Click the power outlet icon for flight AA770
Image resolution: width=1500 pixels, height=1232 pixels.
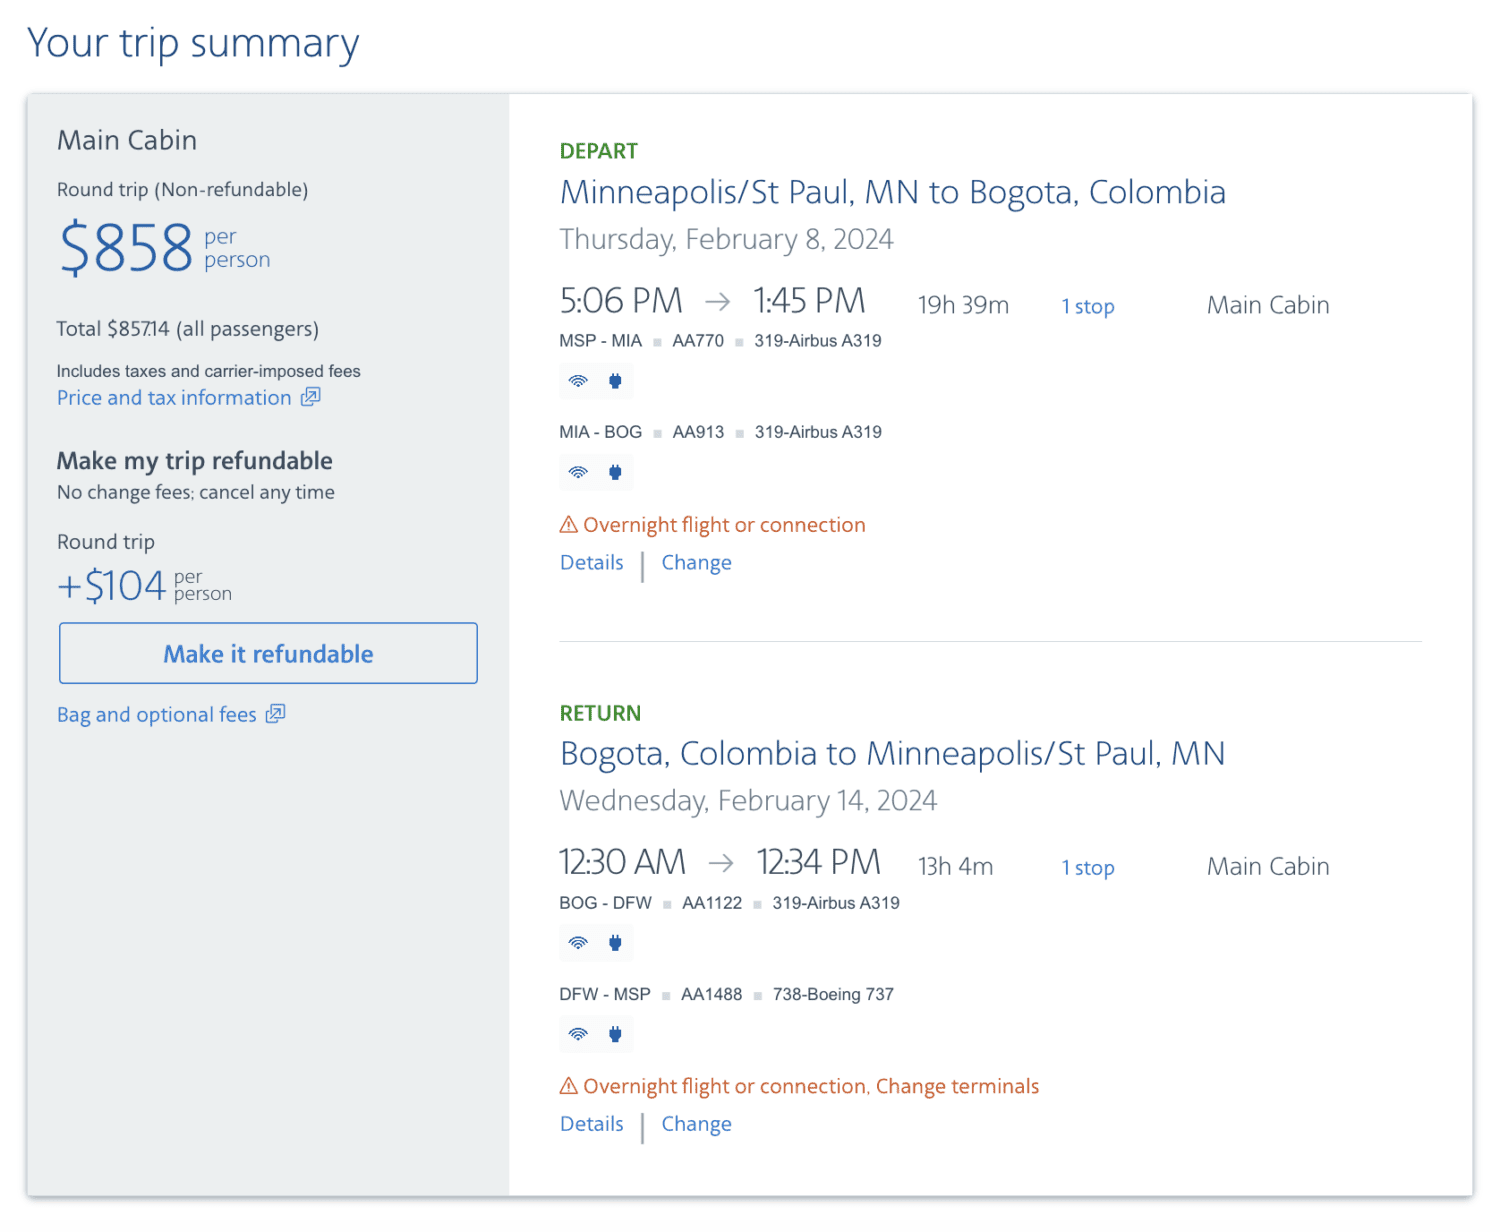[x=614, y=380]
